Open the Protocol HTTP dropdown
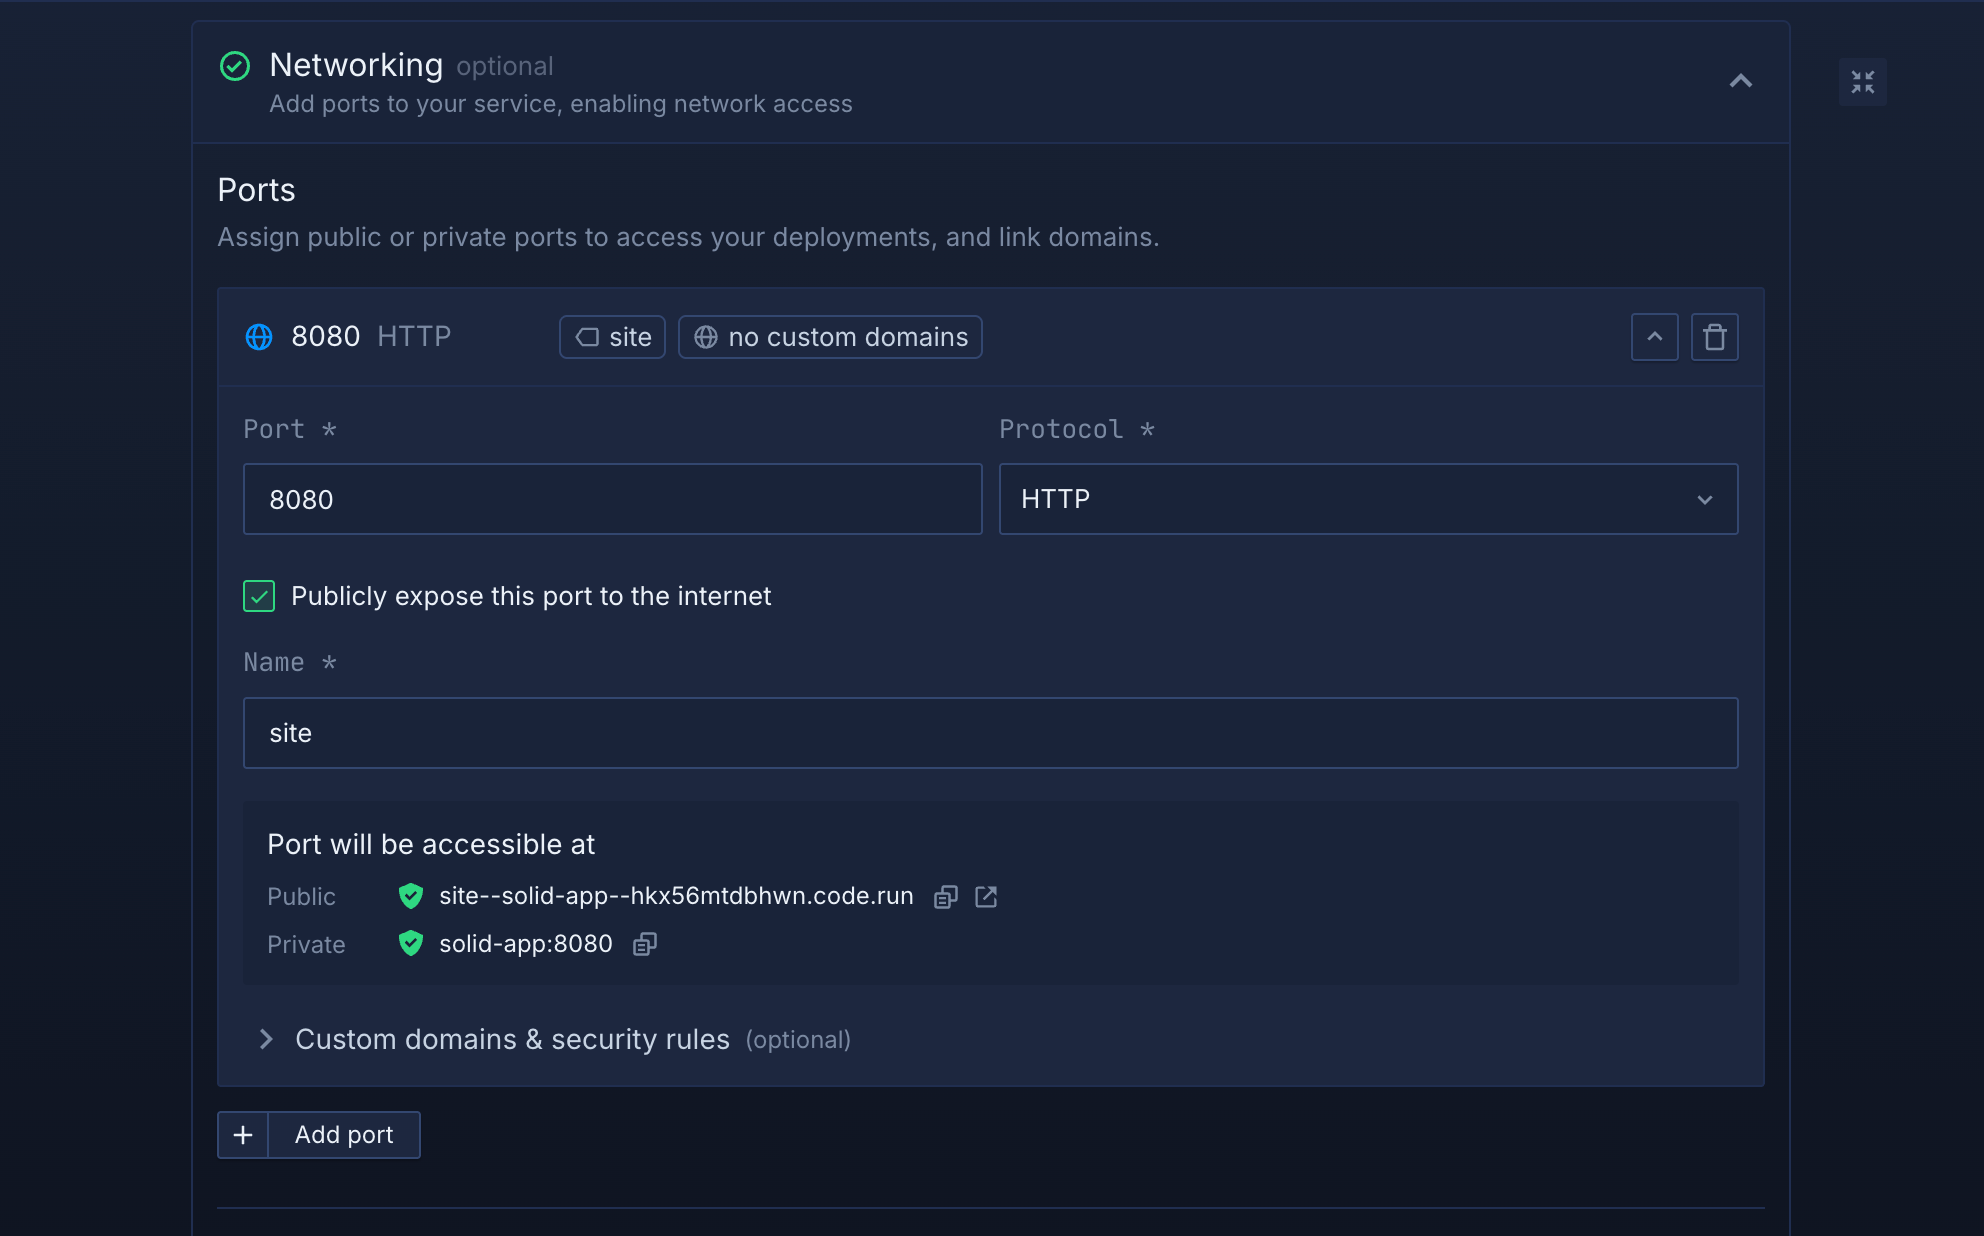The image size is (1984, 1236). tap(1367, 499)
